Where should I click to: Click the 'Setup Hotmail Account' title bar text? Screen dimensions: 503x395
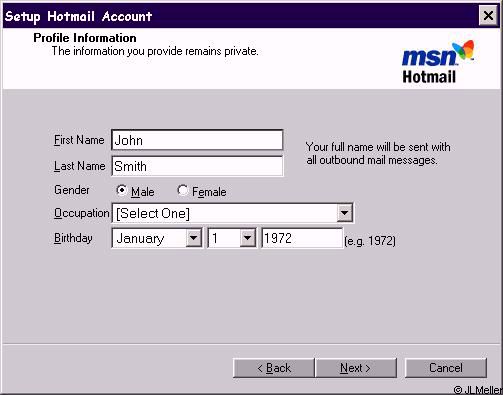click(78, 16)
